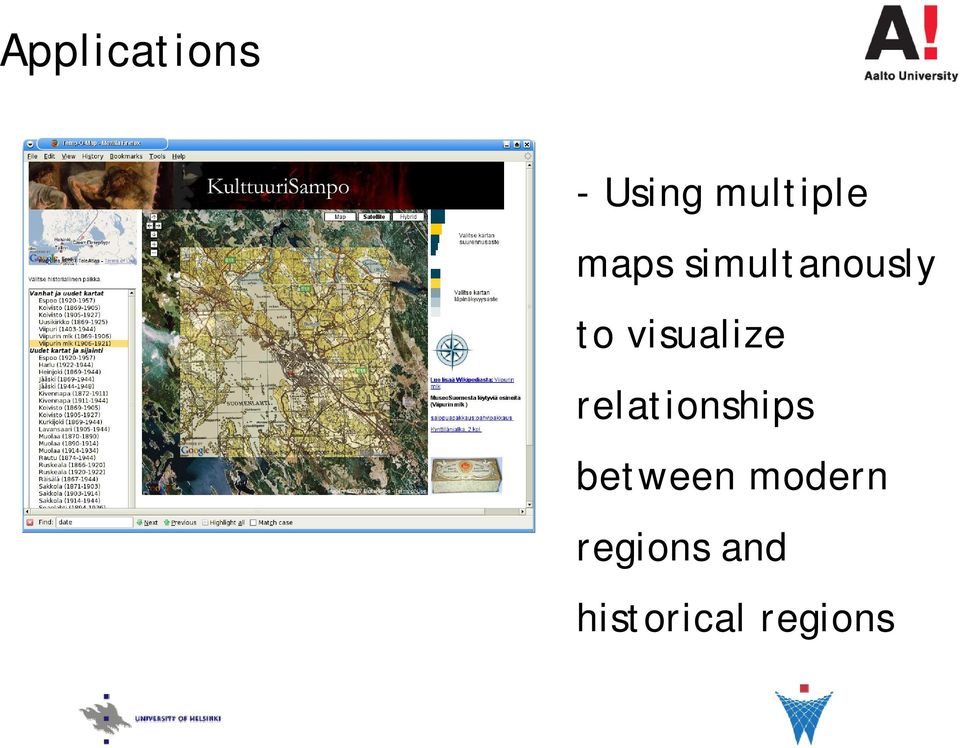Click the Aalto University logo

coord(910,43)
